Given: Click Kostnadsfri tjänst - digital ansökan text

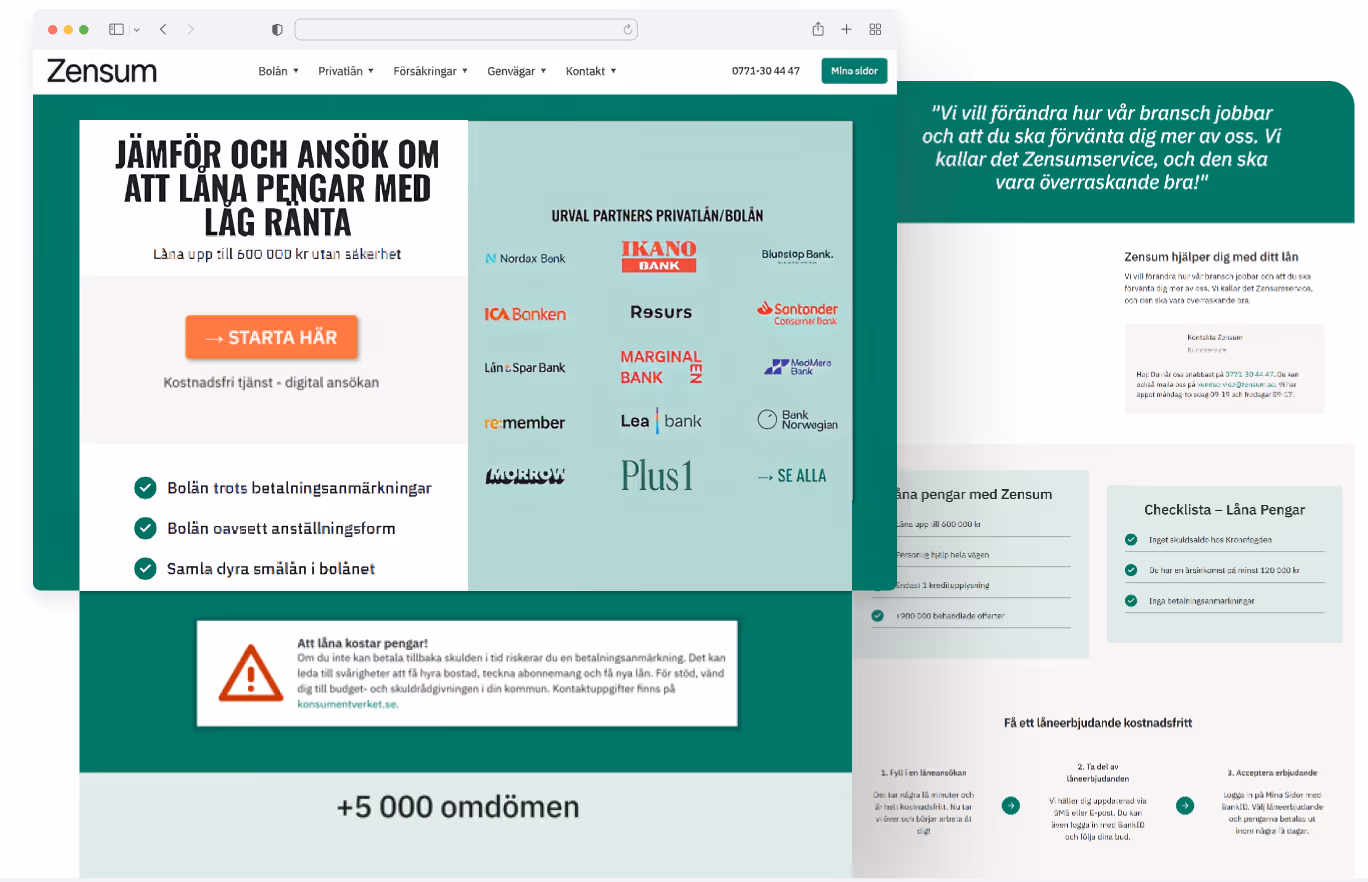Looking at the screenshot, I should pyautogui.click(x=271, y=382).
